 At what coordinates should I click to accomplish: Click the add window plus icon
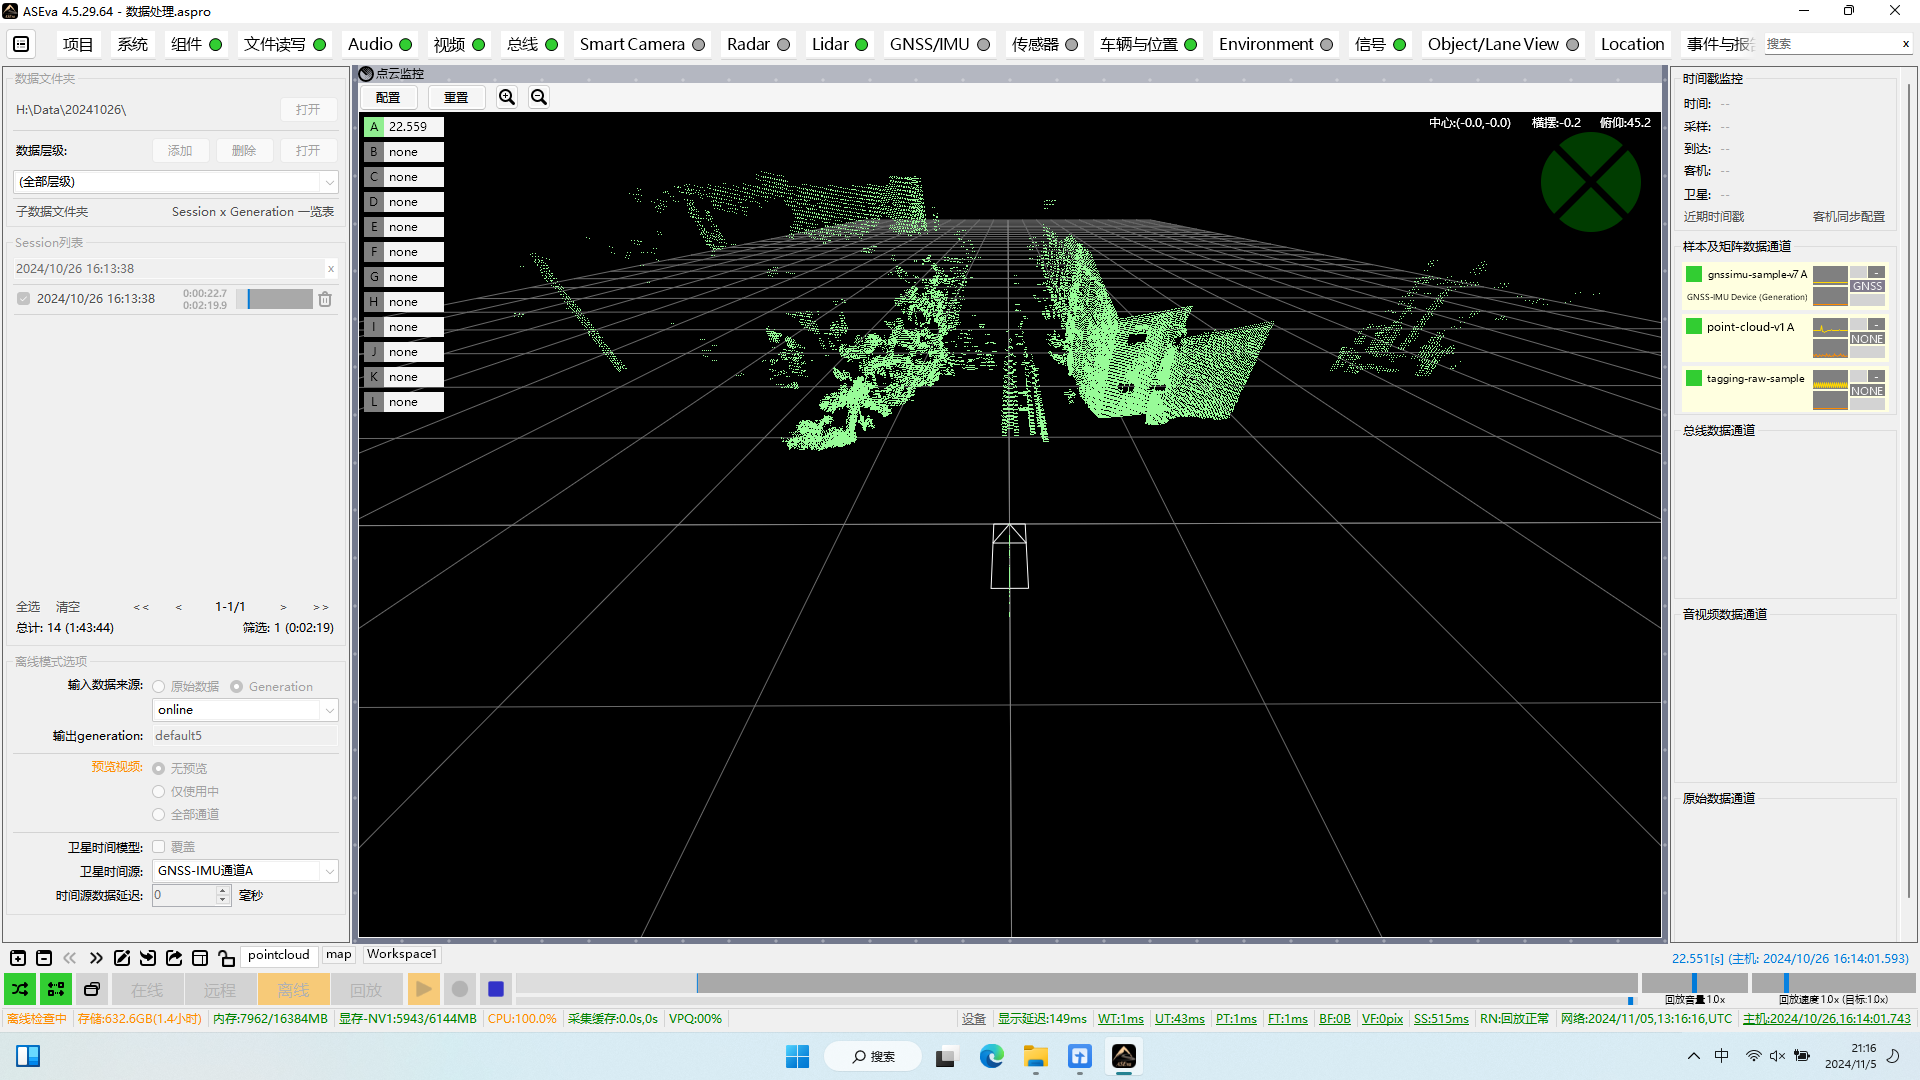click(x=18, y=958)
